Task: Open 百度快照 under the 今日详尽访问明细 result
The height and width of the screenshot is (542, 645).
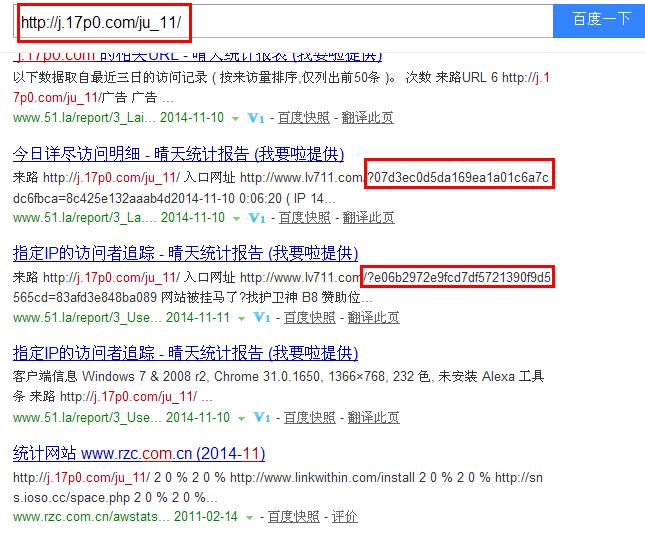Action: (304, 217)
